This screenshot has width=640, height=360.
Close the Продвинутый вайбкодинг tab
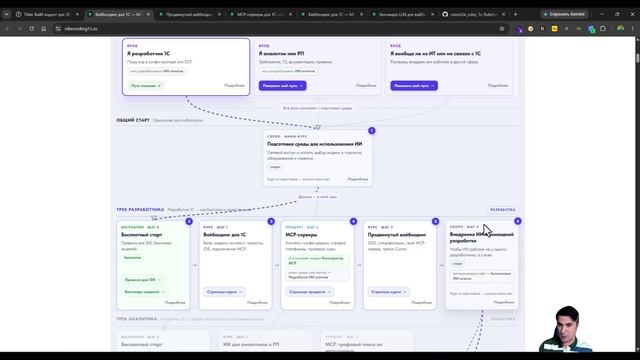click(219, 14)
